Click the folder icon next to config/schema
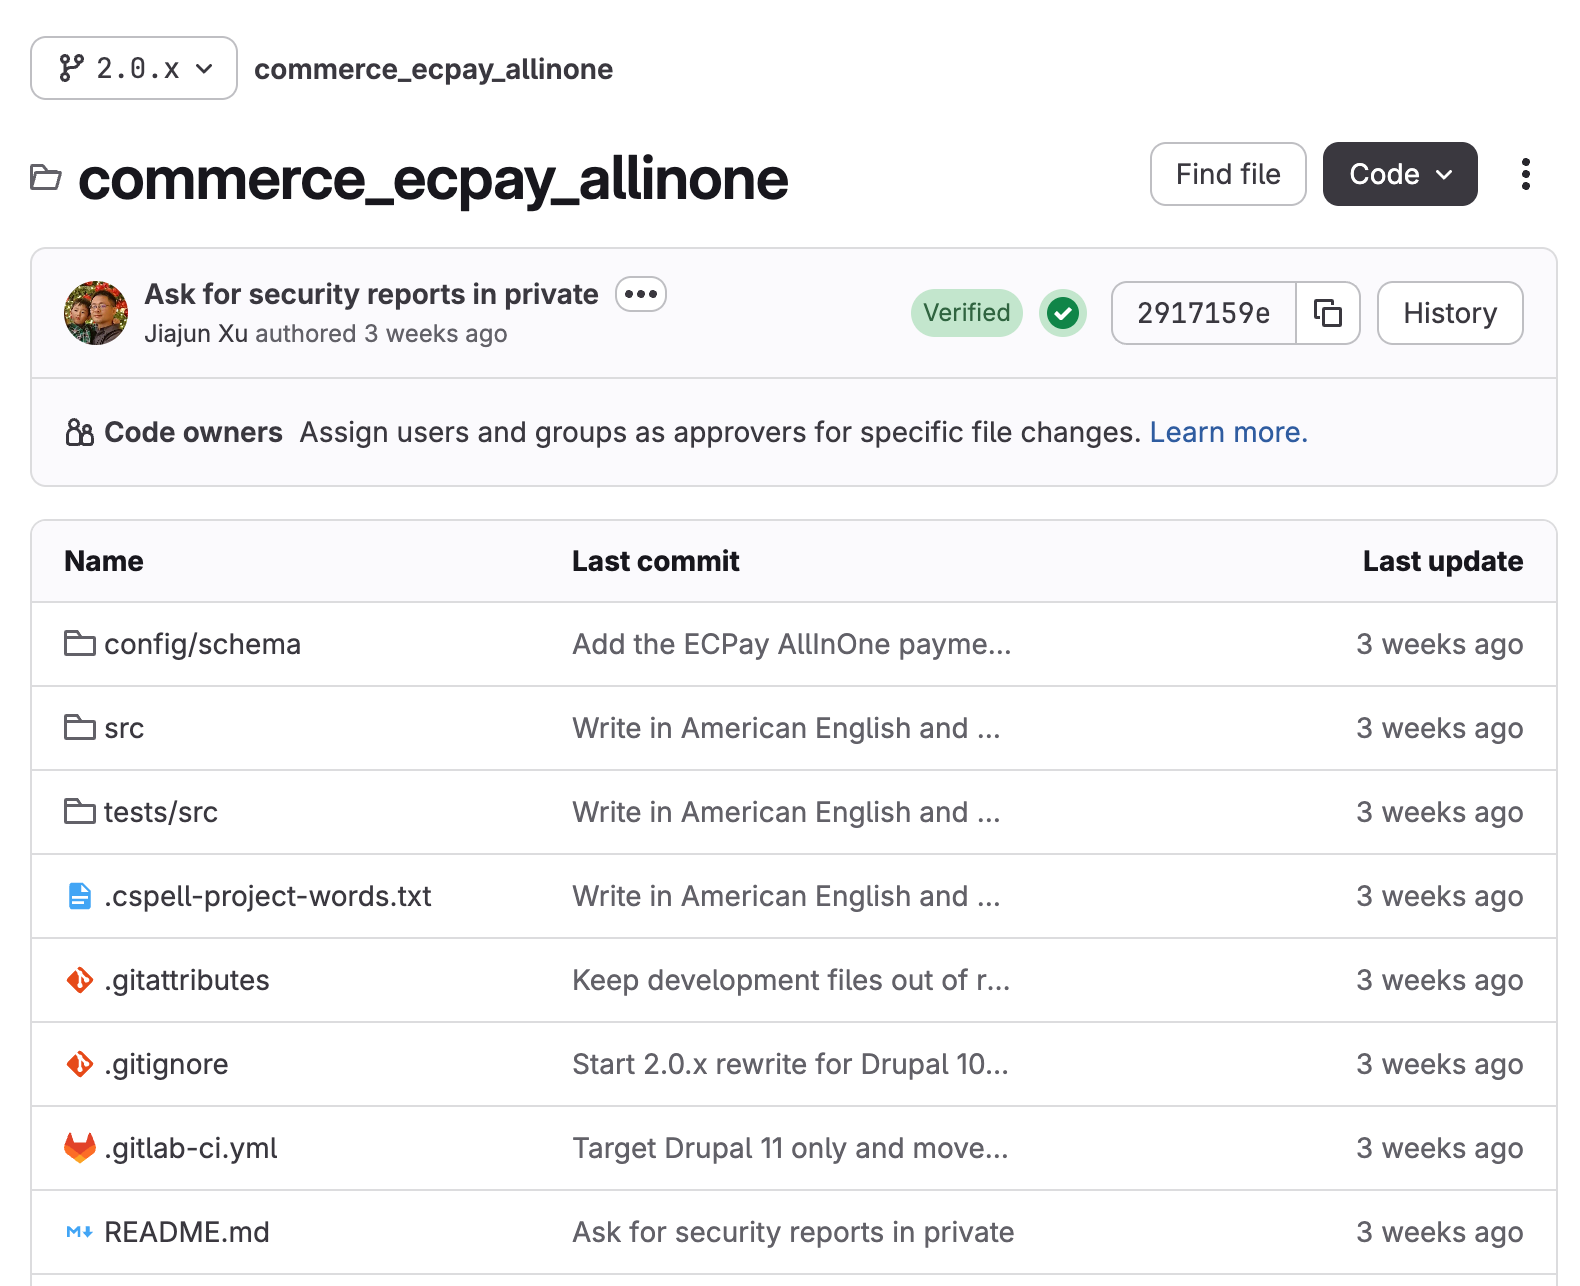1580x1286 pixels. pos(80,643)
